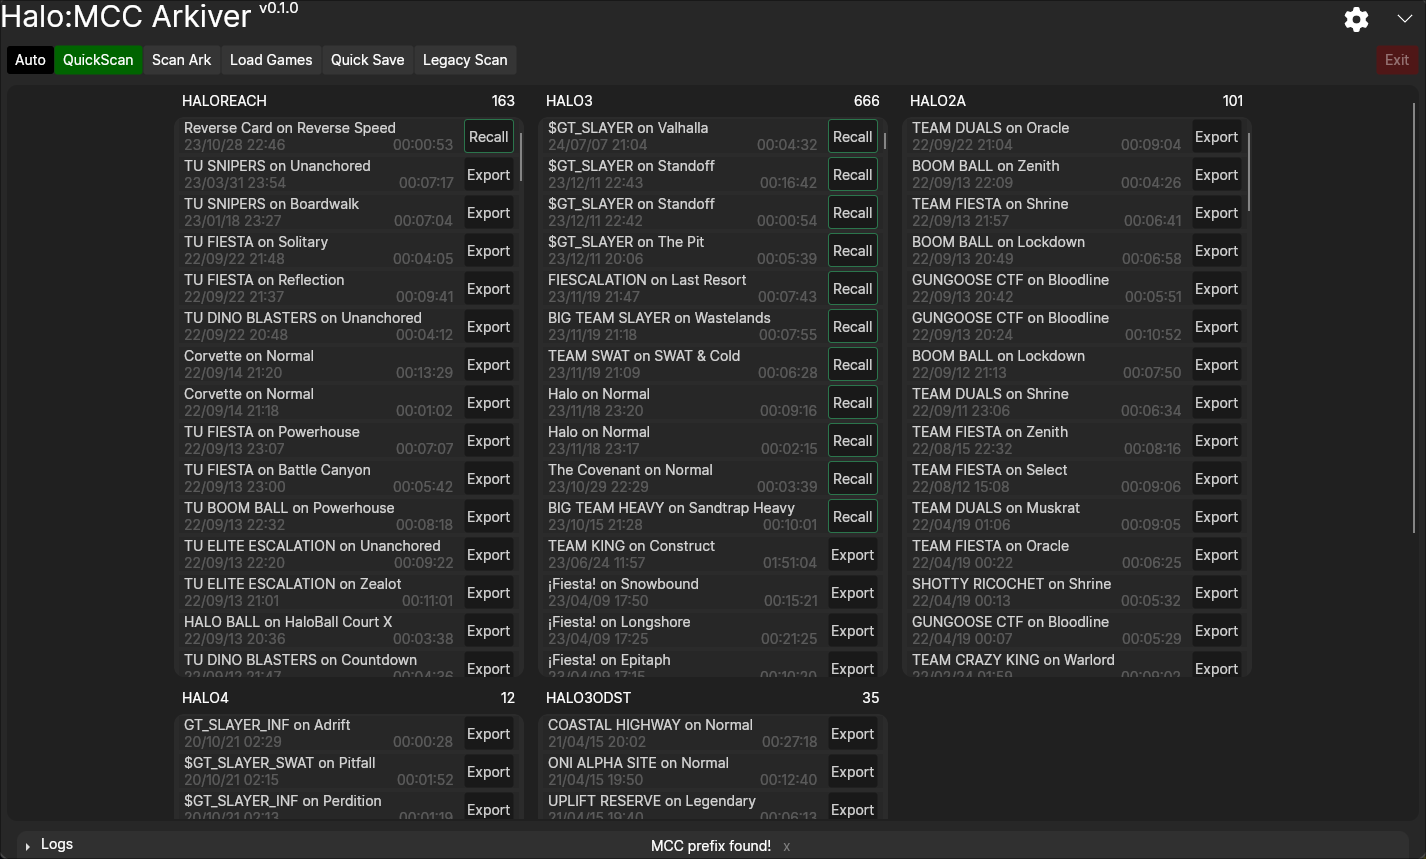Click the Quick Save button
This screenshot has height=859, width=1426.
pyautogui.click(x=368, y=60)
